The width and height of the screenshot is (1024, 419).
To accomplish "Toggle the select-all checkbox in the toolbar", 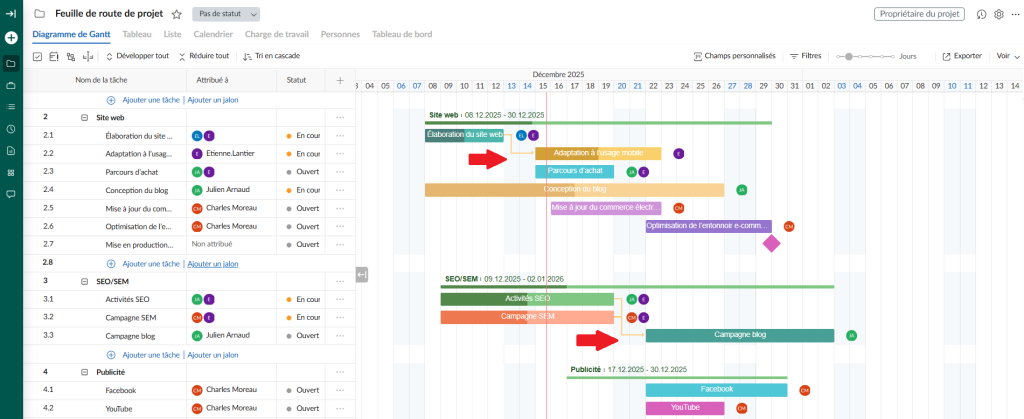I will click(x=38, y=56).
